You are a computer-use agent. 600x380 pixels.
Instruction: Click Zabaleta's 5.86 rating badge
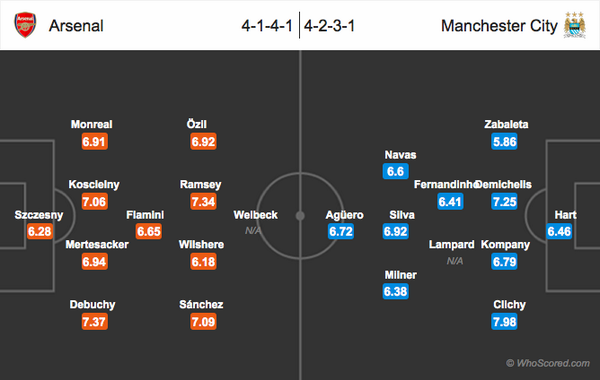504,142
